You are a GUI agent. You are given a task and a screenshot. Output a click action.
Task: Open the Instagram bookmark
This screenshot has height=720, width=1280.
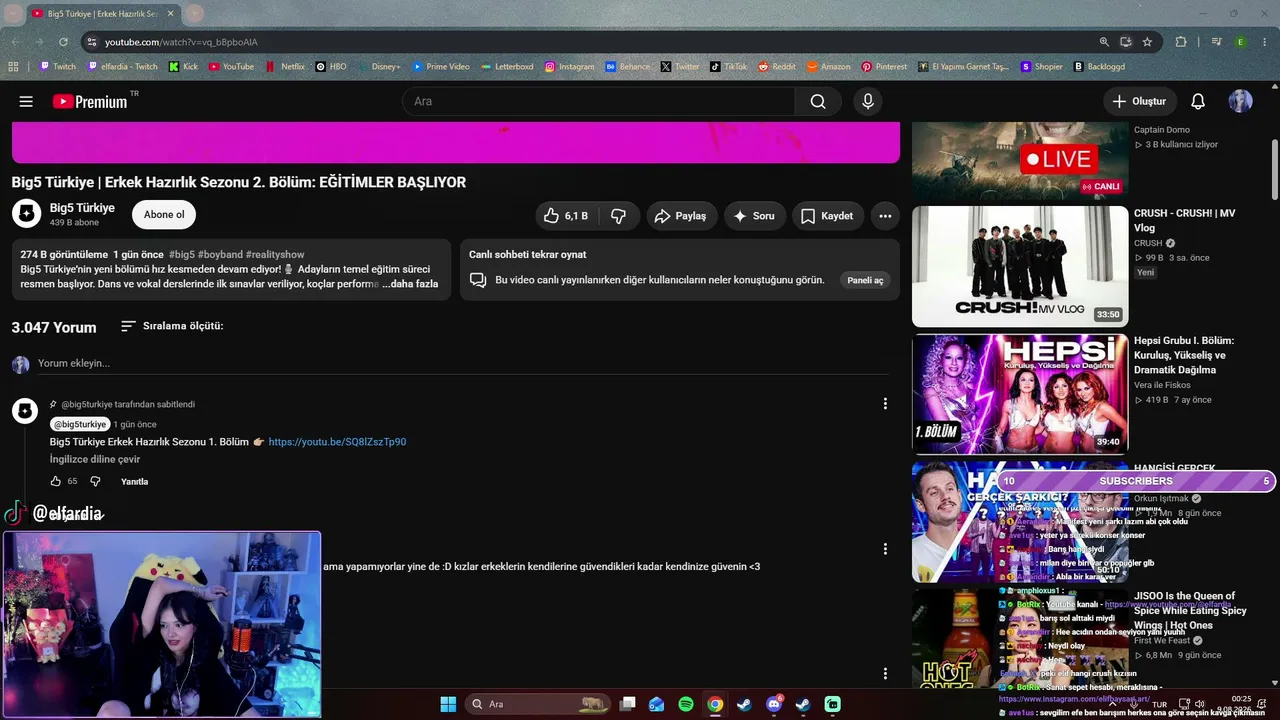pyautogui.click(x=569, y=67)
